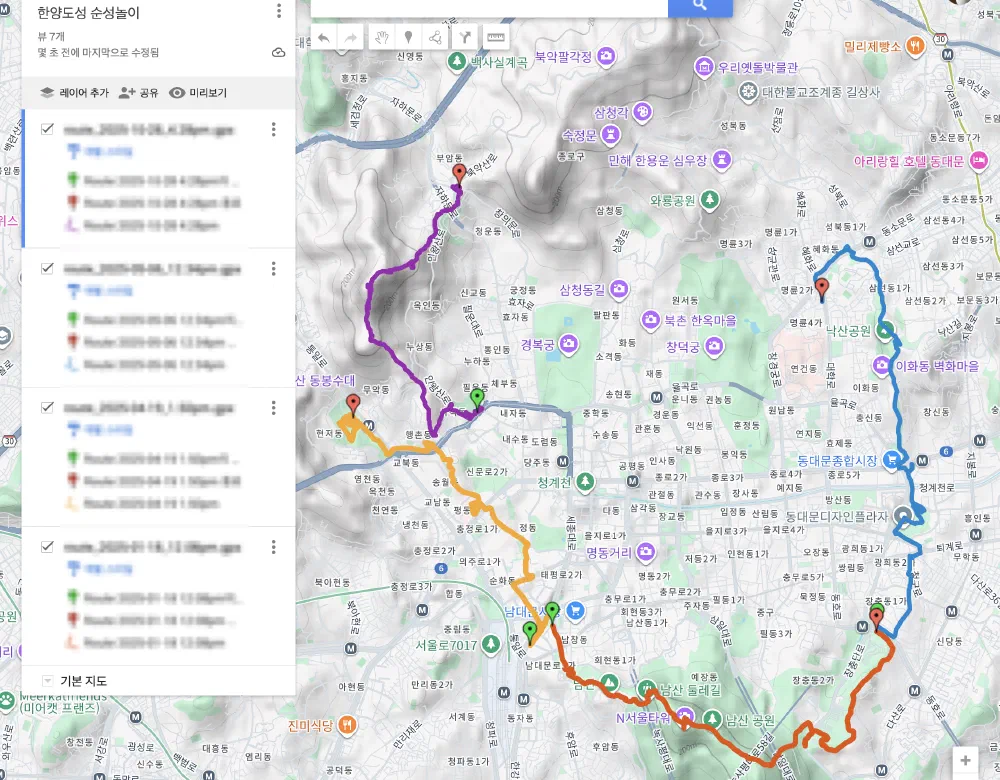Hide the fourth layer via its checkbox
The image size is (1000, 780).
coord(47,547)
